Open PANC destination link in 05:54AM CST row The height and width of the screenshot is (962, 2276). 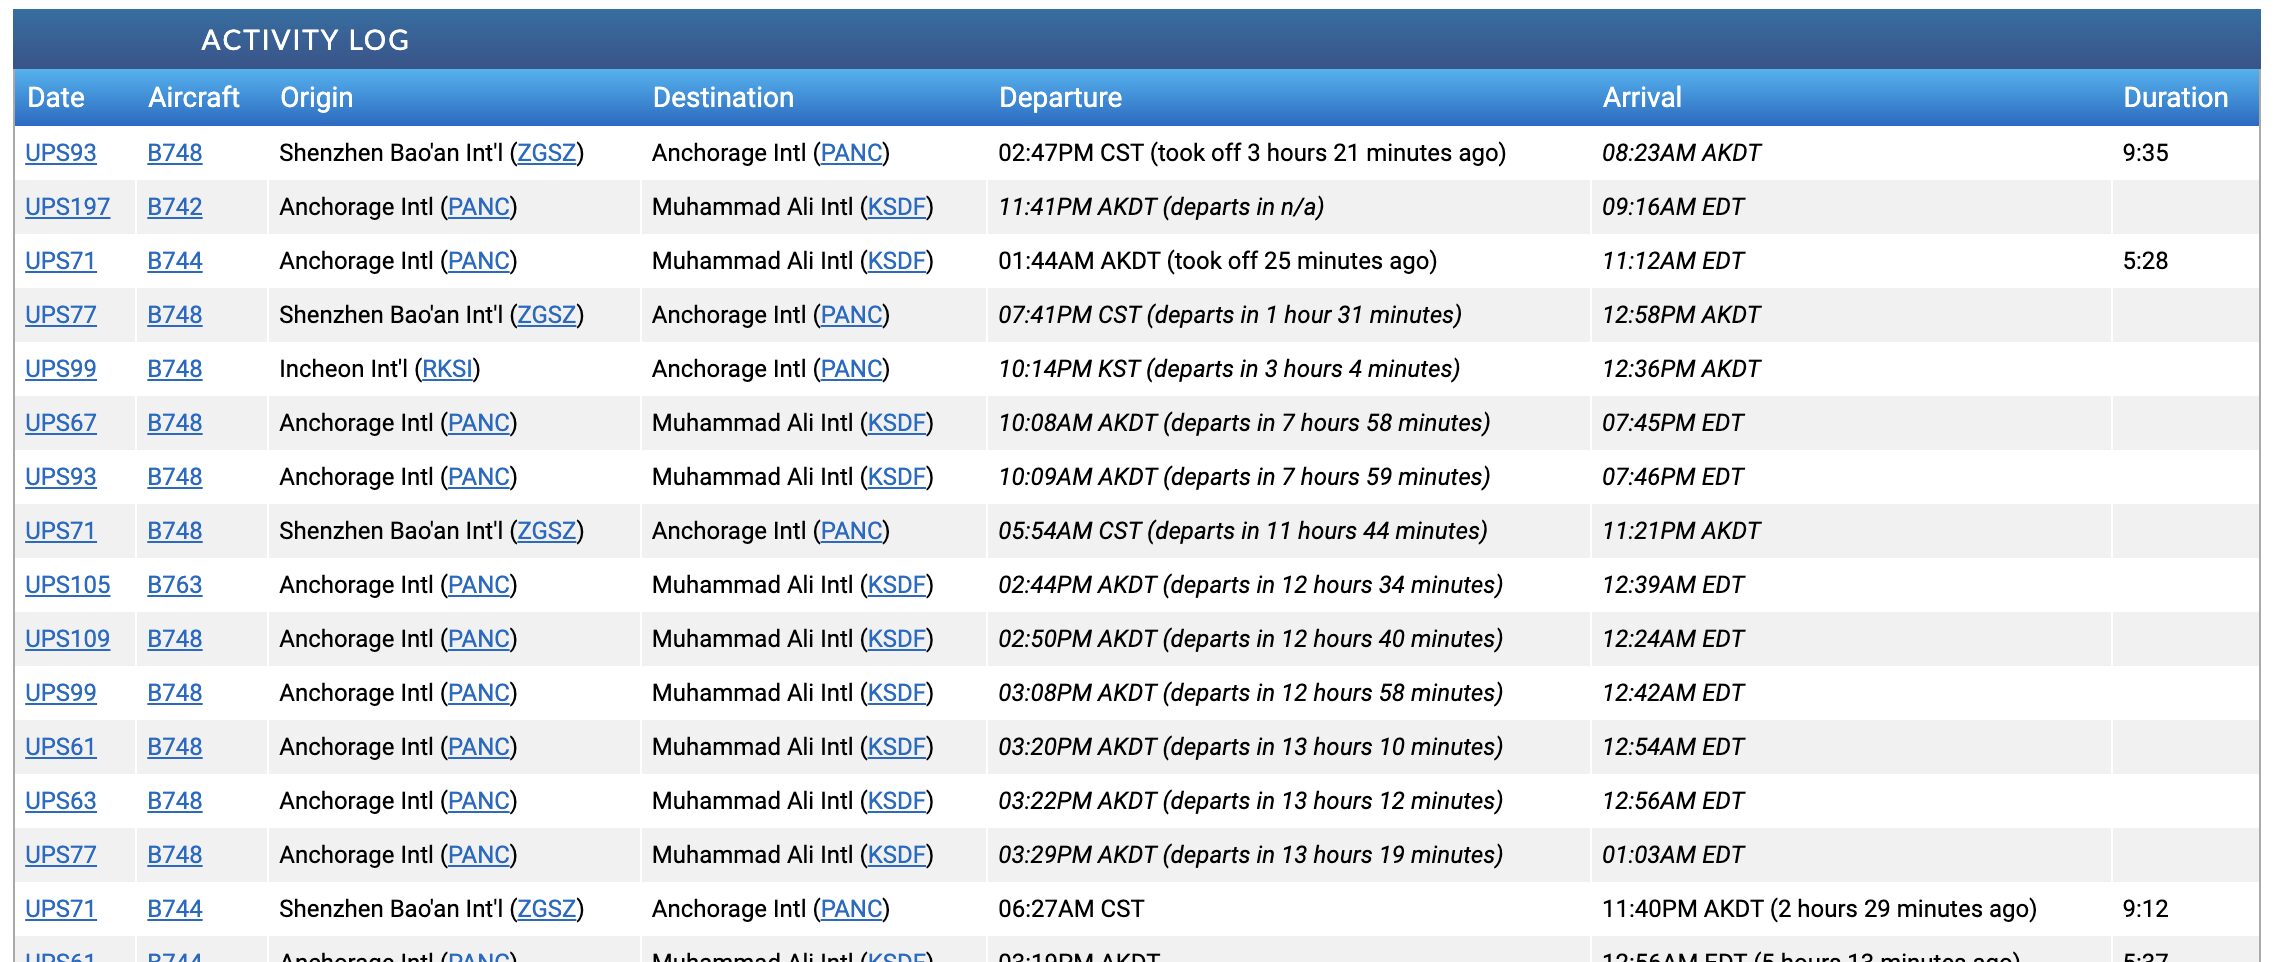click(x=852, y=531)
